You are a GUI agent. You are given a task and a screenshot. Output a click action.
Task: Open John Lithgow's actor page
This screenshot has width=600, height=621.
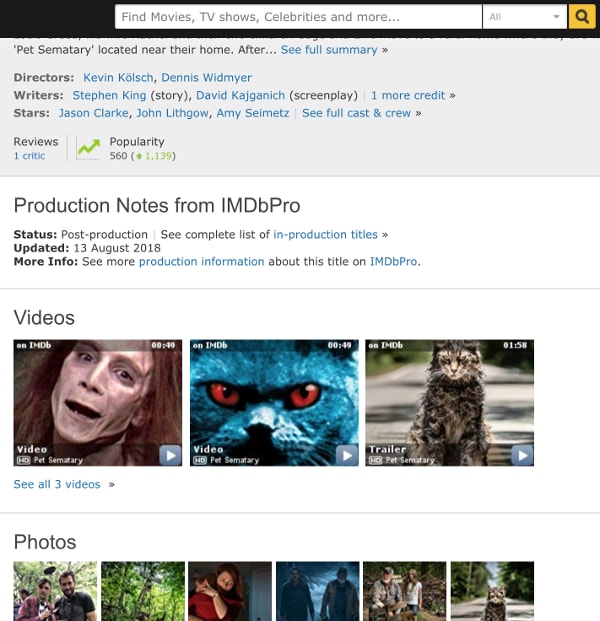coord(172,113)
